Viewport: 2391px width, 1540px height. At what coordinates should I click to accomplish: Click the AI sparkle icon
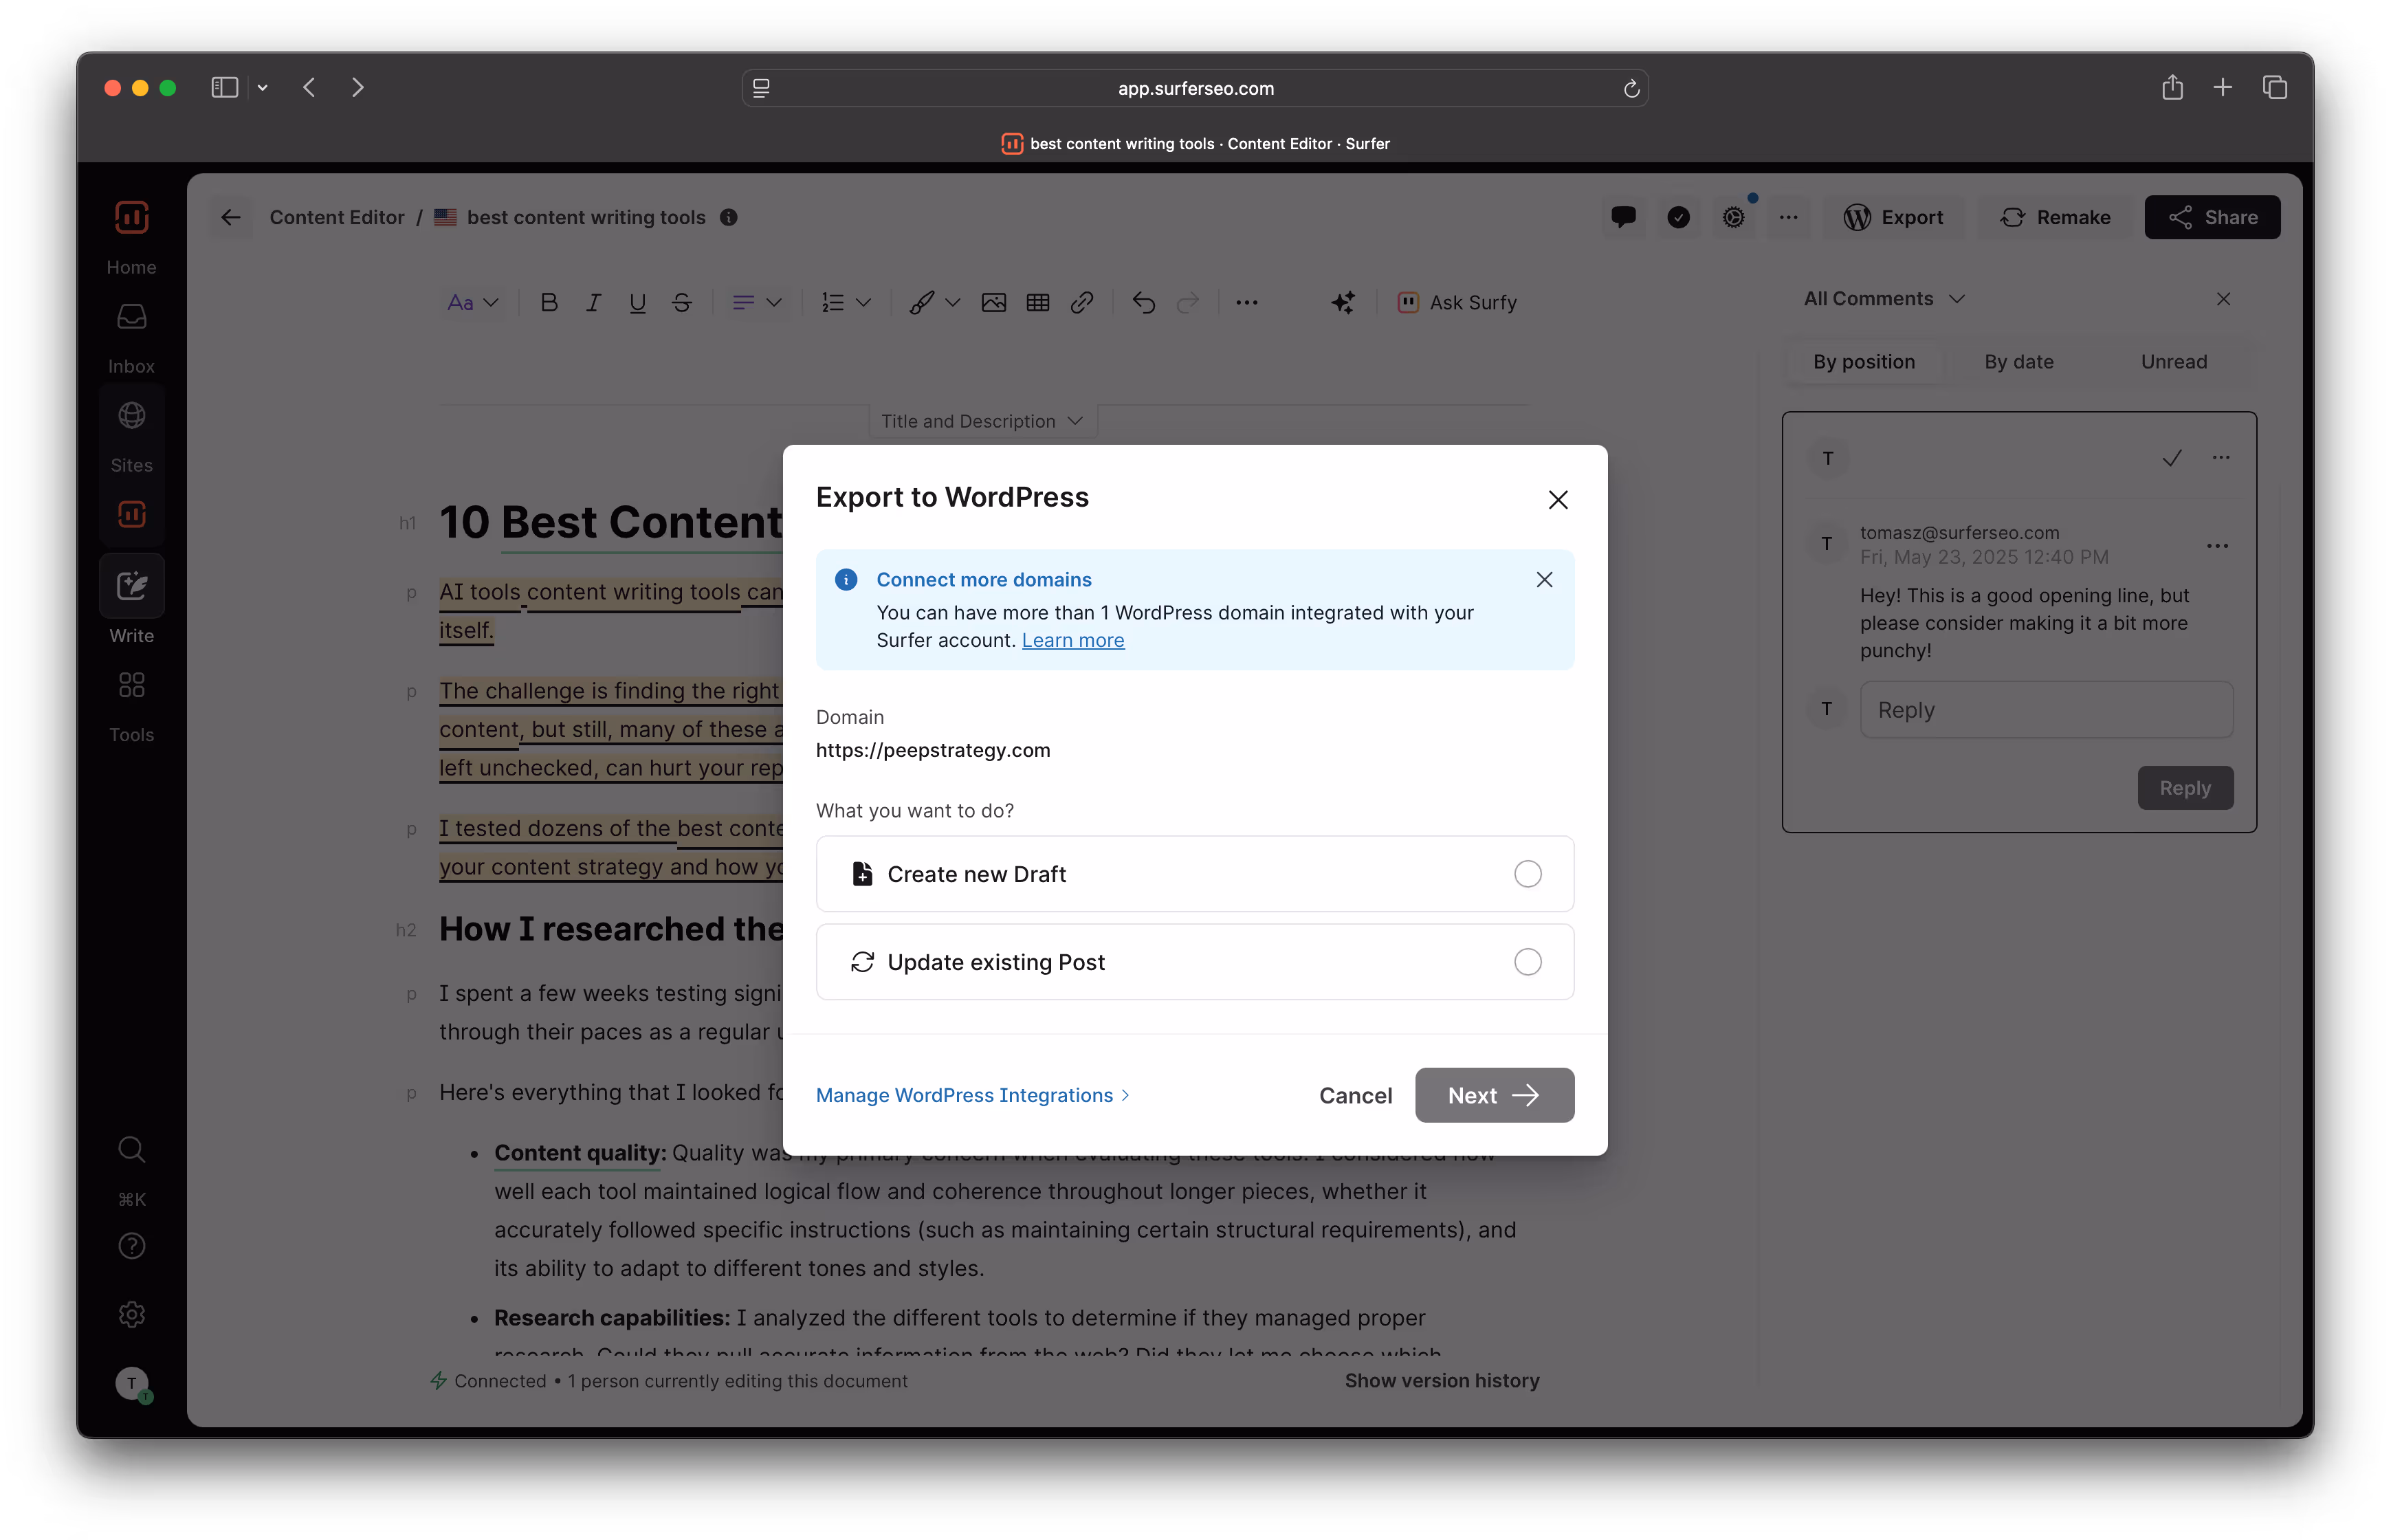point(1343,302)
